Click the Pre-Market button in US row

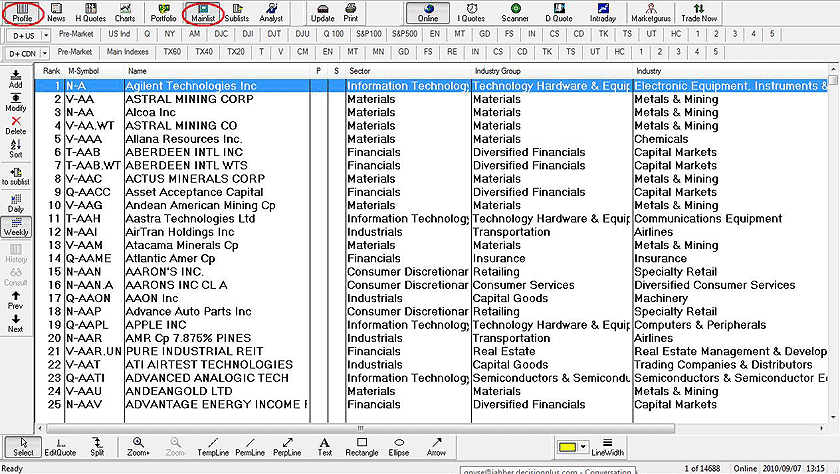point(76,34)
